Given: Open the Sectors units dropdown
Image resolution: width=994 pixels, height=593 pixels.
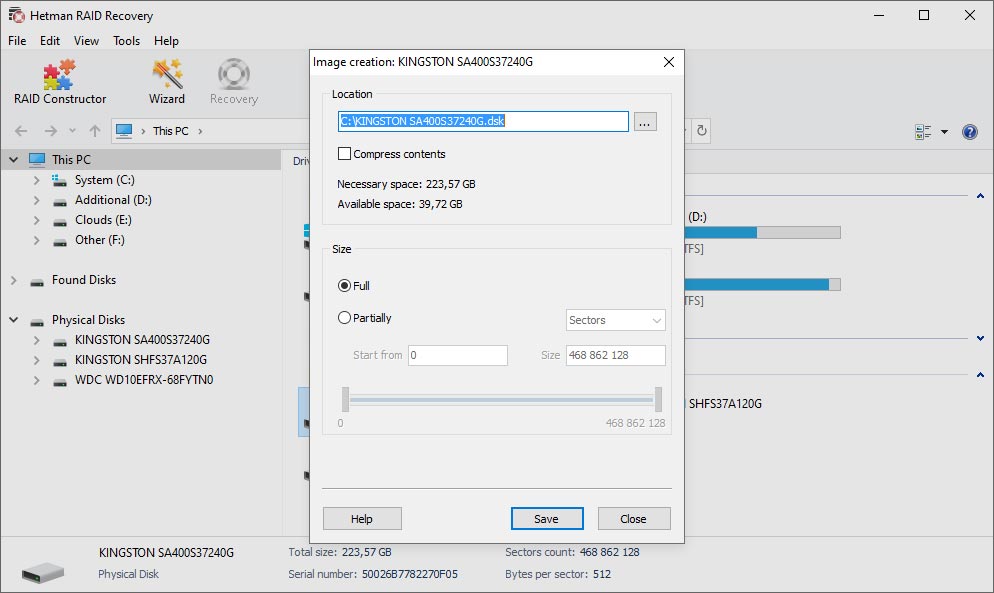Looking at the screenshot, I should (615, 320).
